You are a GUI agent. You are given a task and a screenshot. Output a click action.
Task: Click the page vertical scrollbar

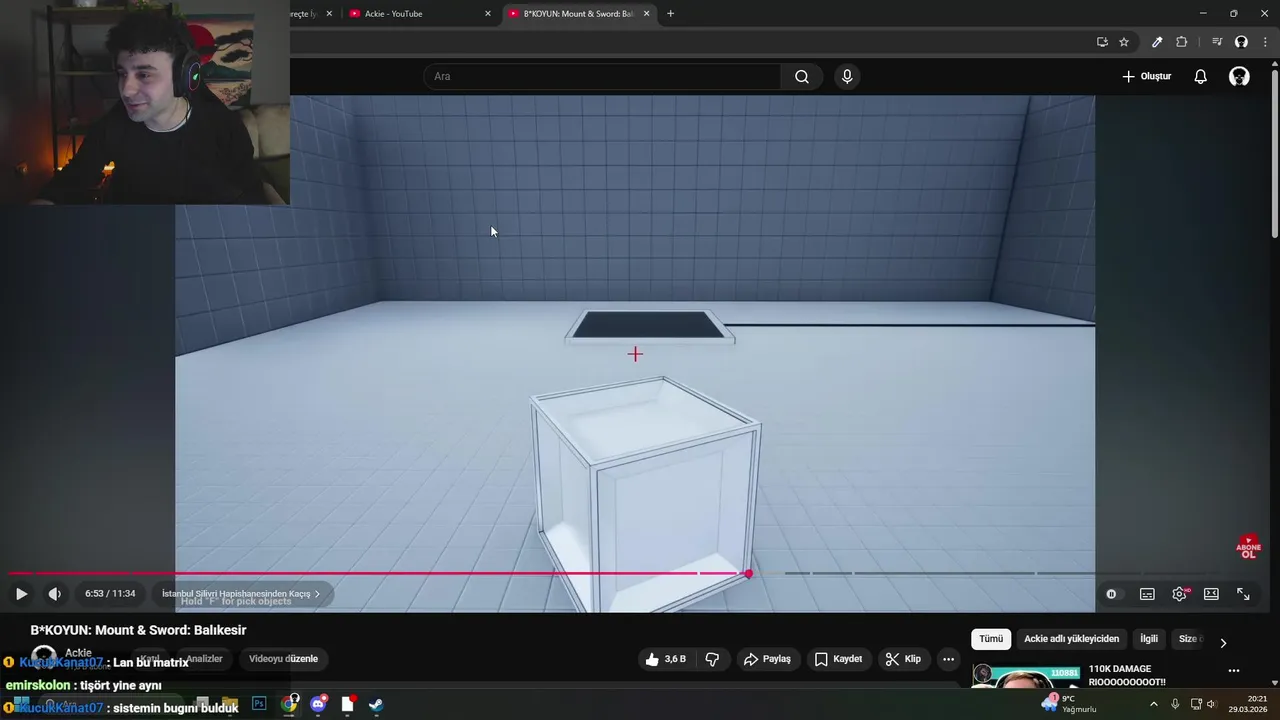click(x=1274, y=150)
